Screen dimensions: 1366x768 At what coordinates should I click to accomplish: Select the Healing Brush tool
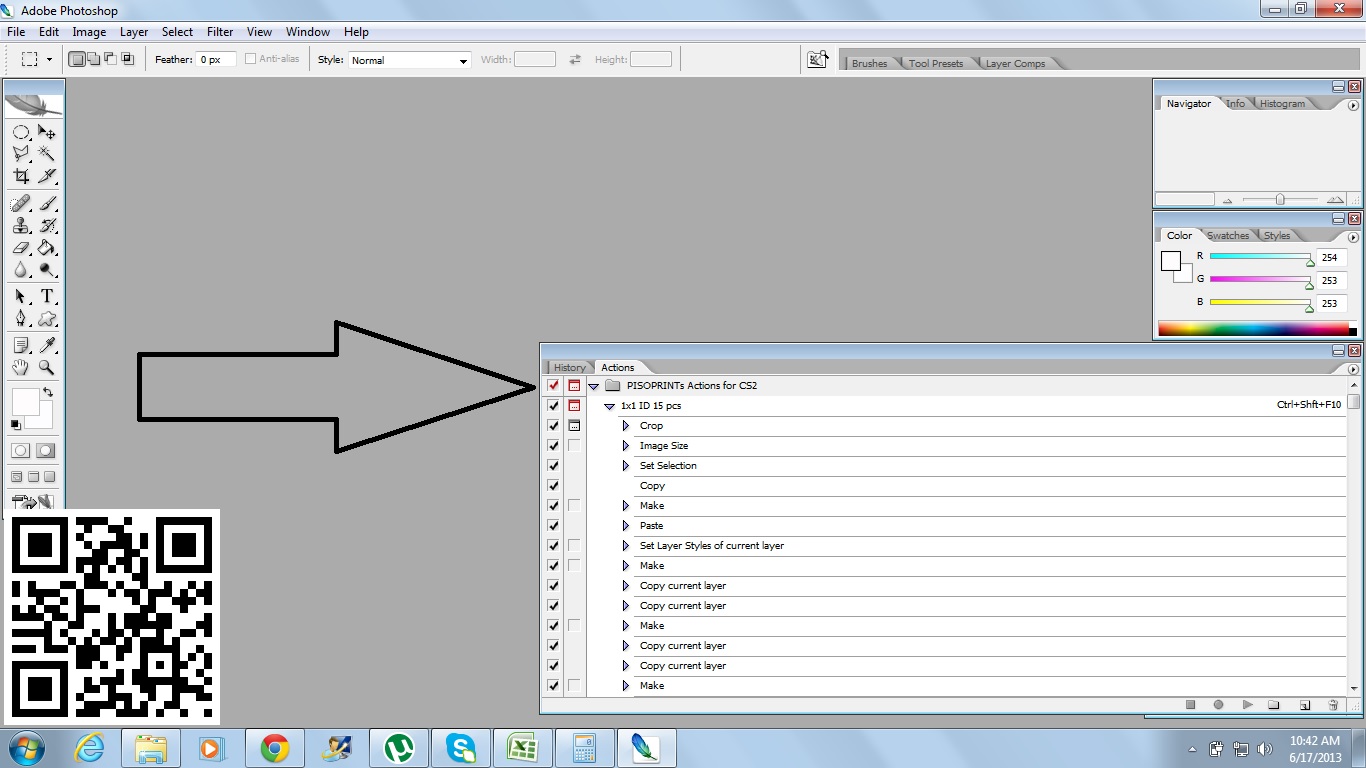tap(21, 204)
